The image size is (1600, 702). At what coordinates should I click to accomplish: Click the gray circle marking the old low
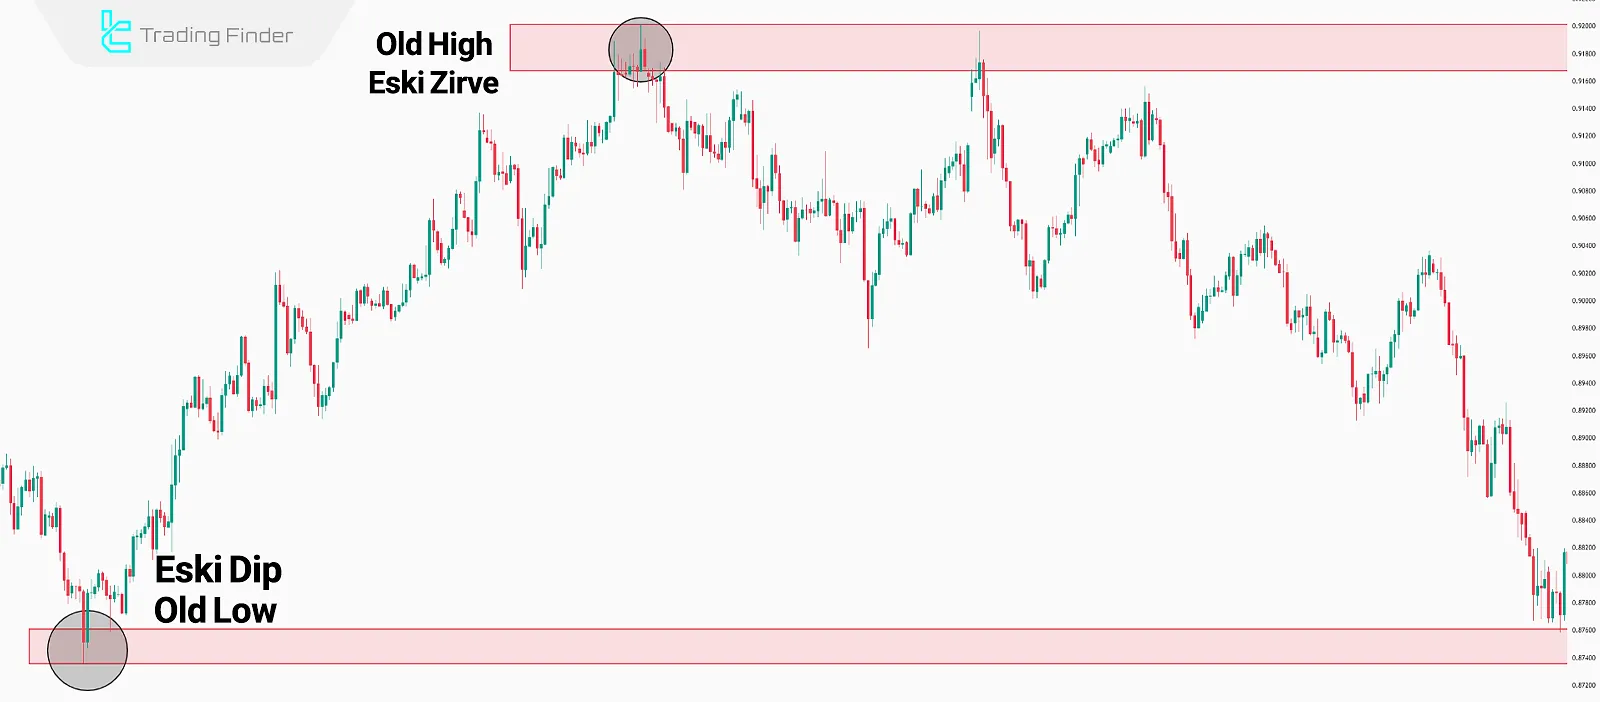[x=88, y=650]
